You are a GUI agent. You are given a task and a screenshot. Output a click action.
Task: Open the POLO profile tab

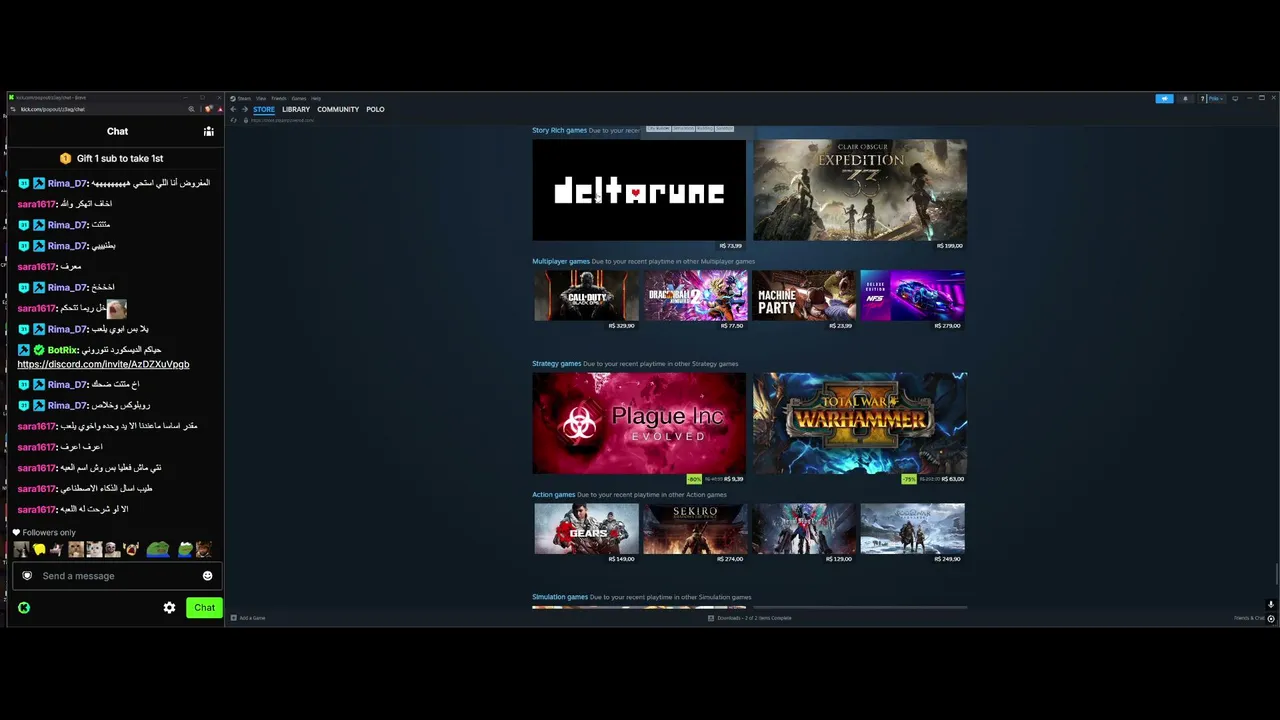tap(375, 109)
